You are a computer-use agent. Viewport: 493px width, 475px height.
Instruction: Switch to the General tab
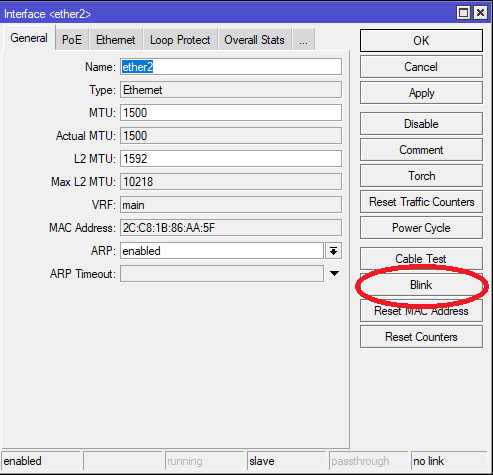(29, 38)
